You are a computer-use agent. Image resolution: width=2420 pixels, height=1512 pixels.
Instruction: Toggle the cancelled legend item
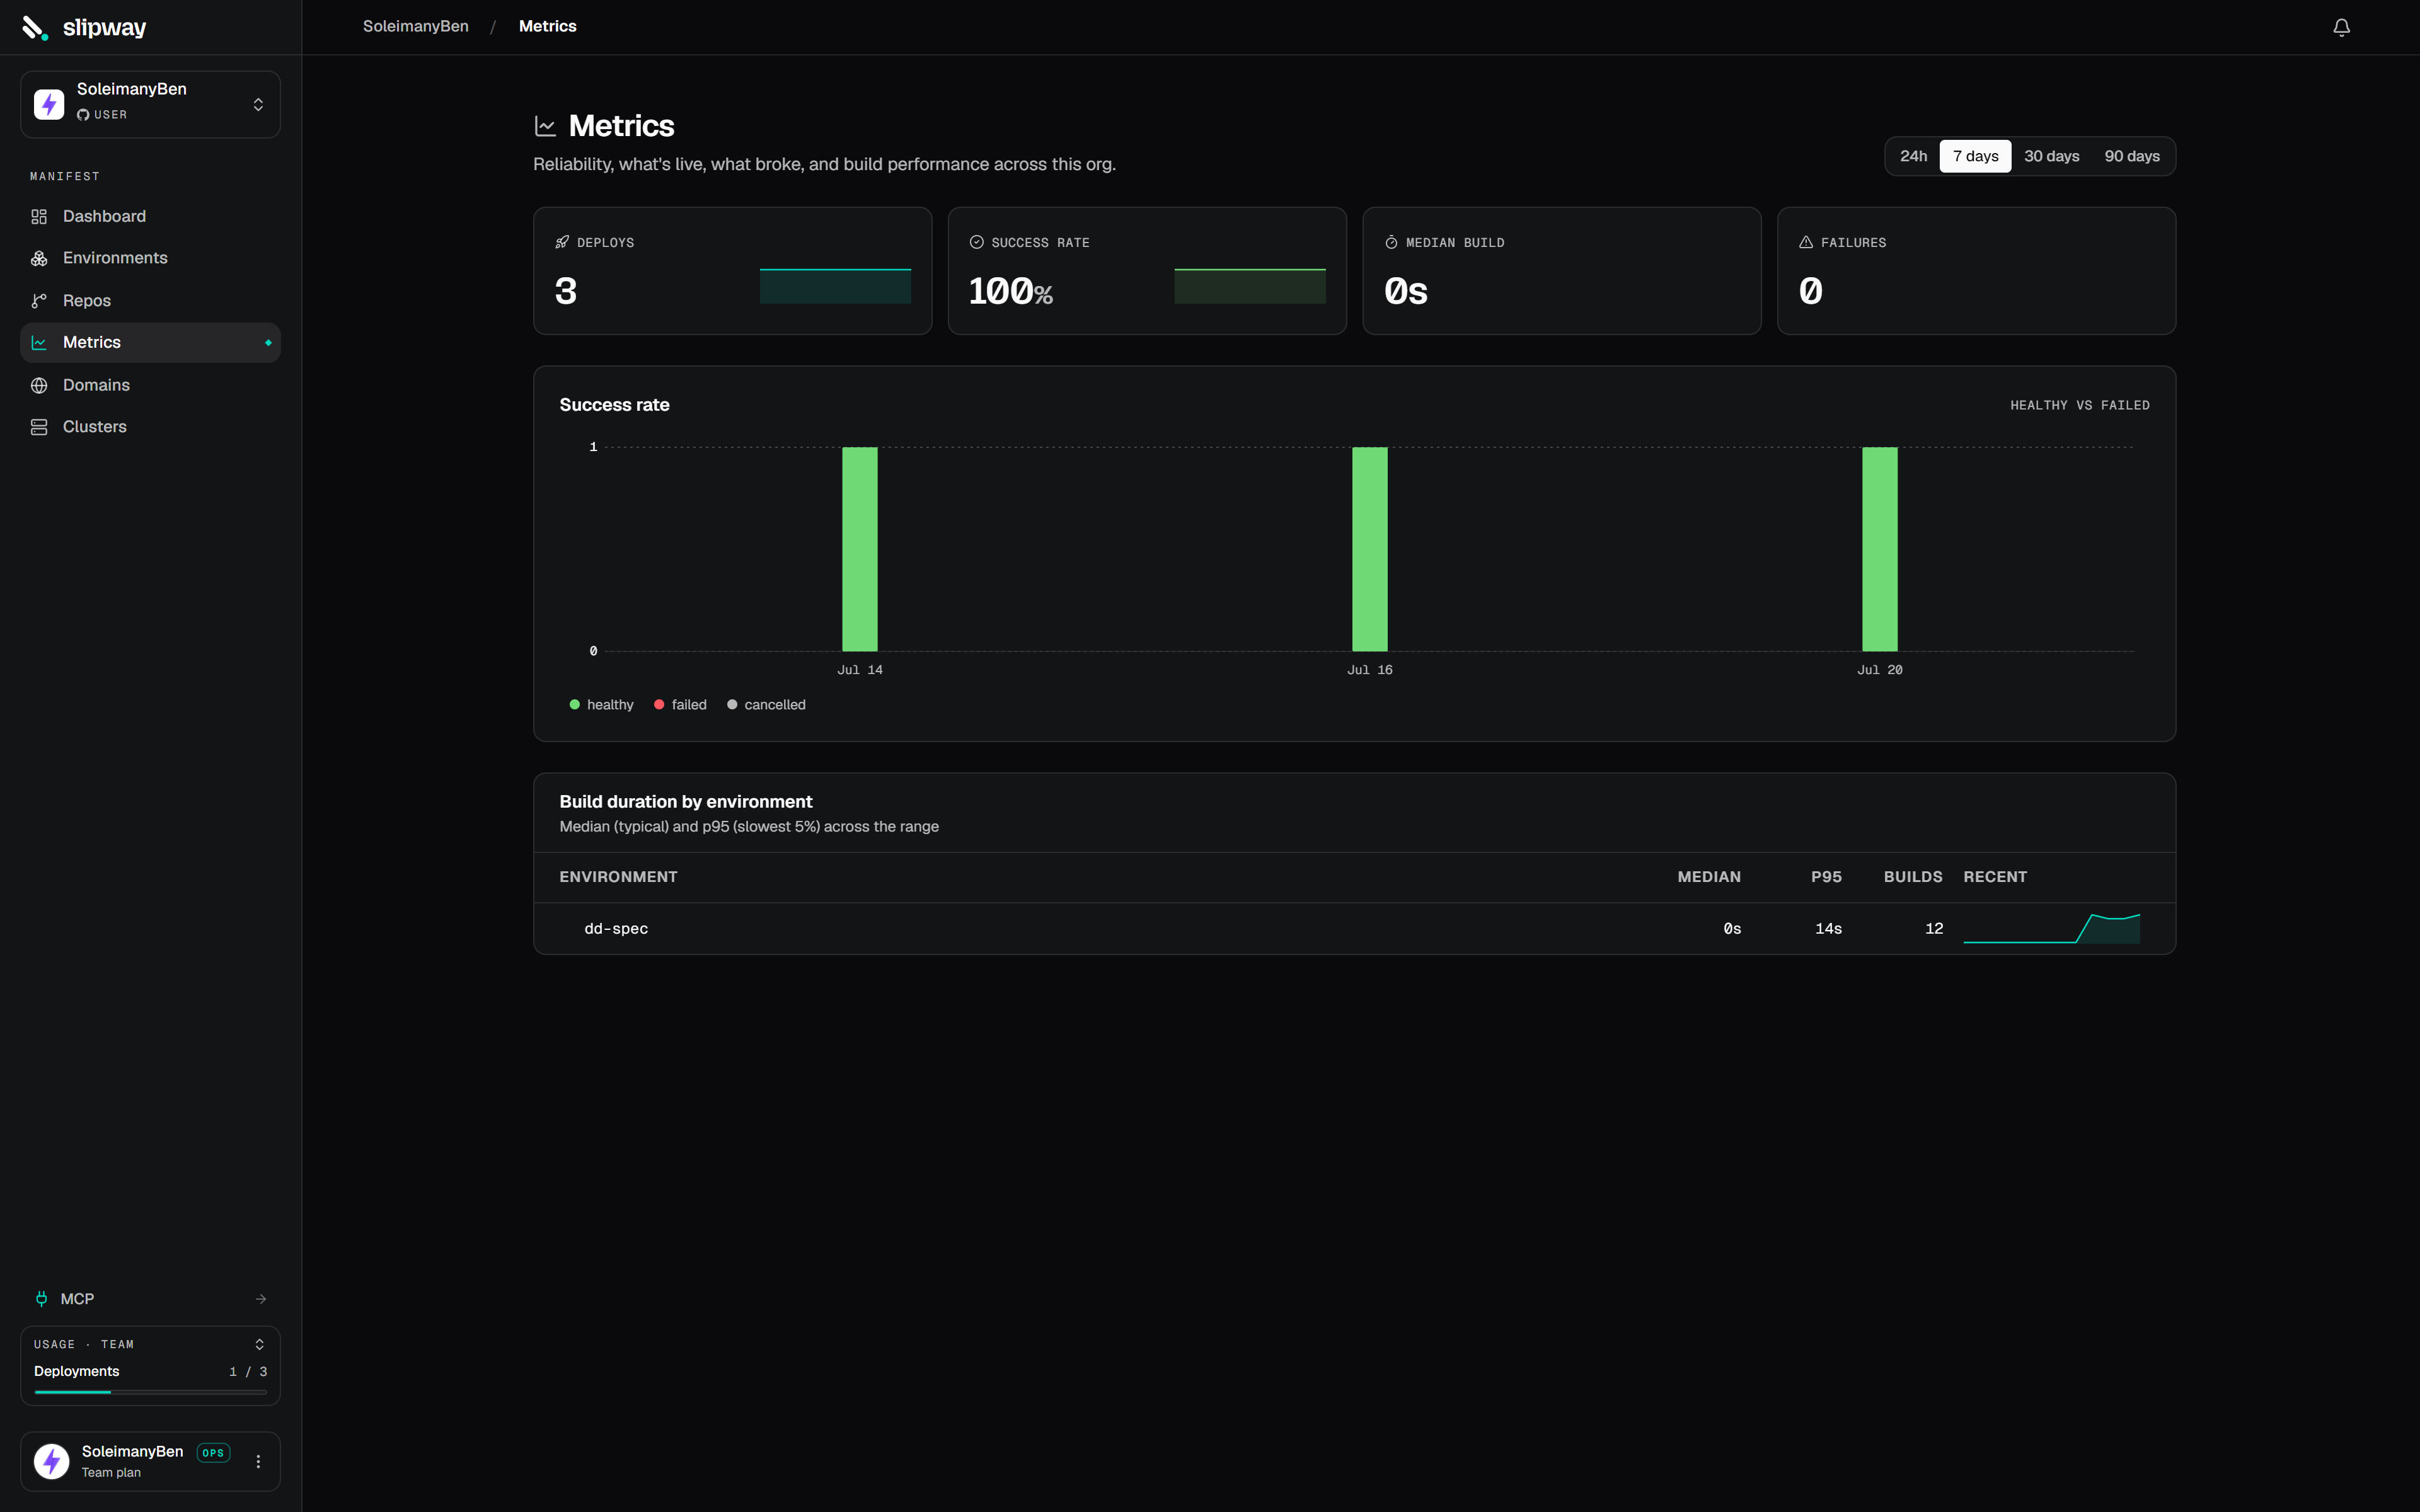click(x=766, y=705)
